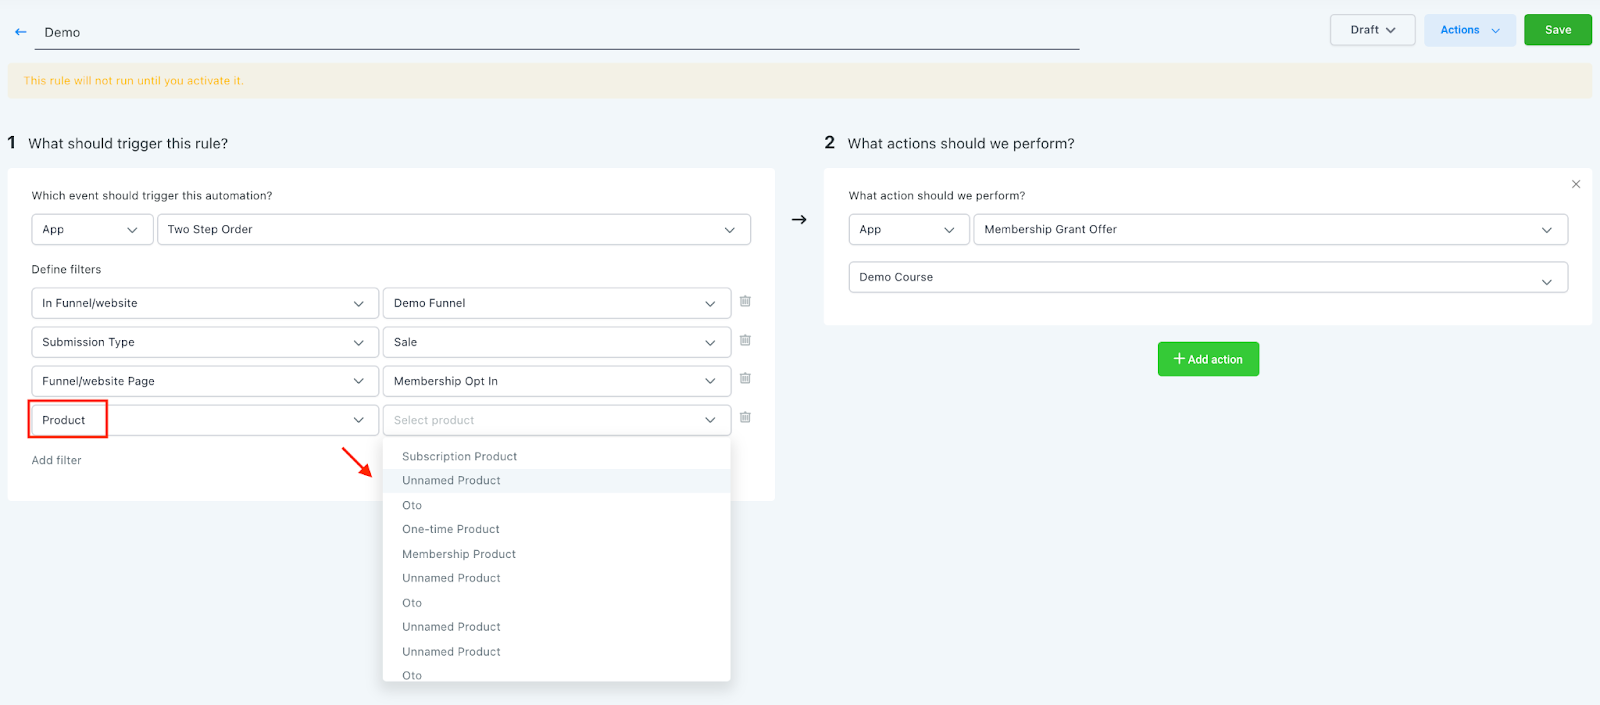Delete the In Funnel/website filter row
The height and width of the screenshot is (705, 1600).
point(745,301)
